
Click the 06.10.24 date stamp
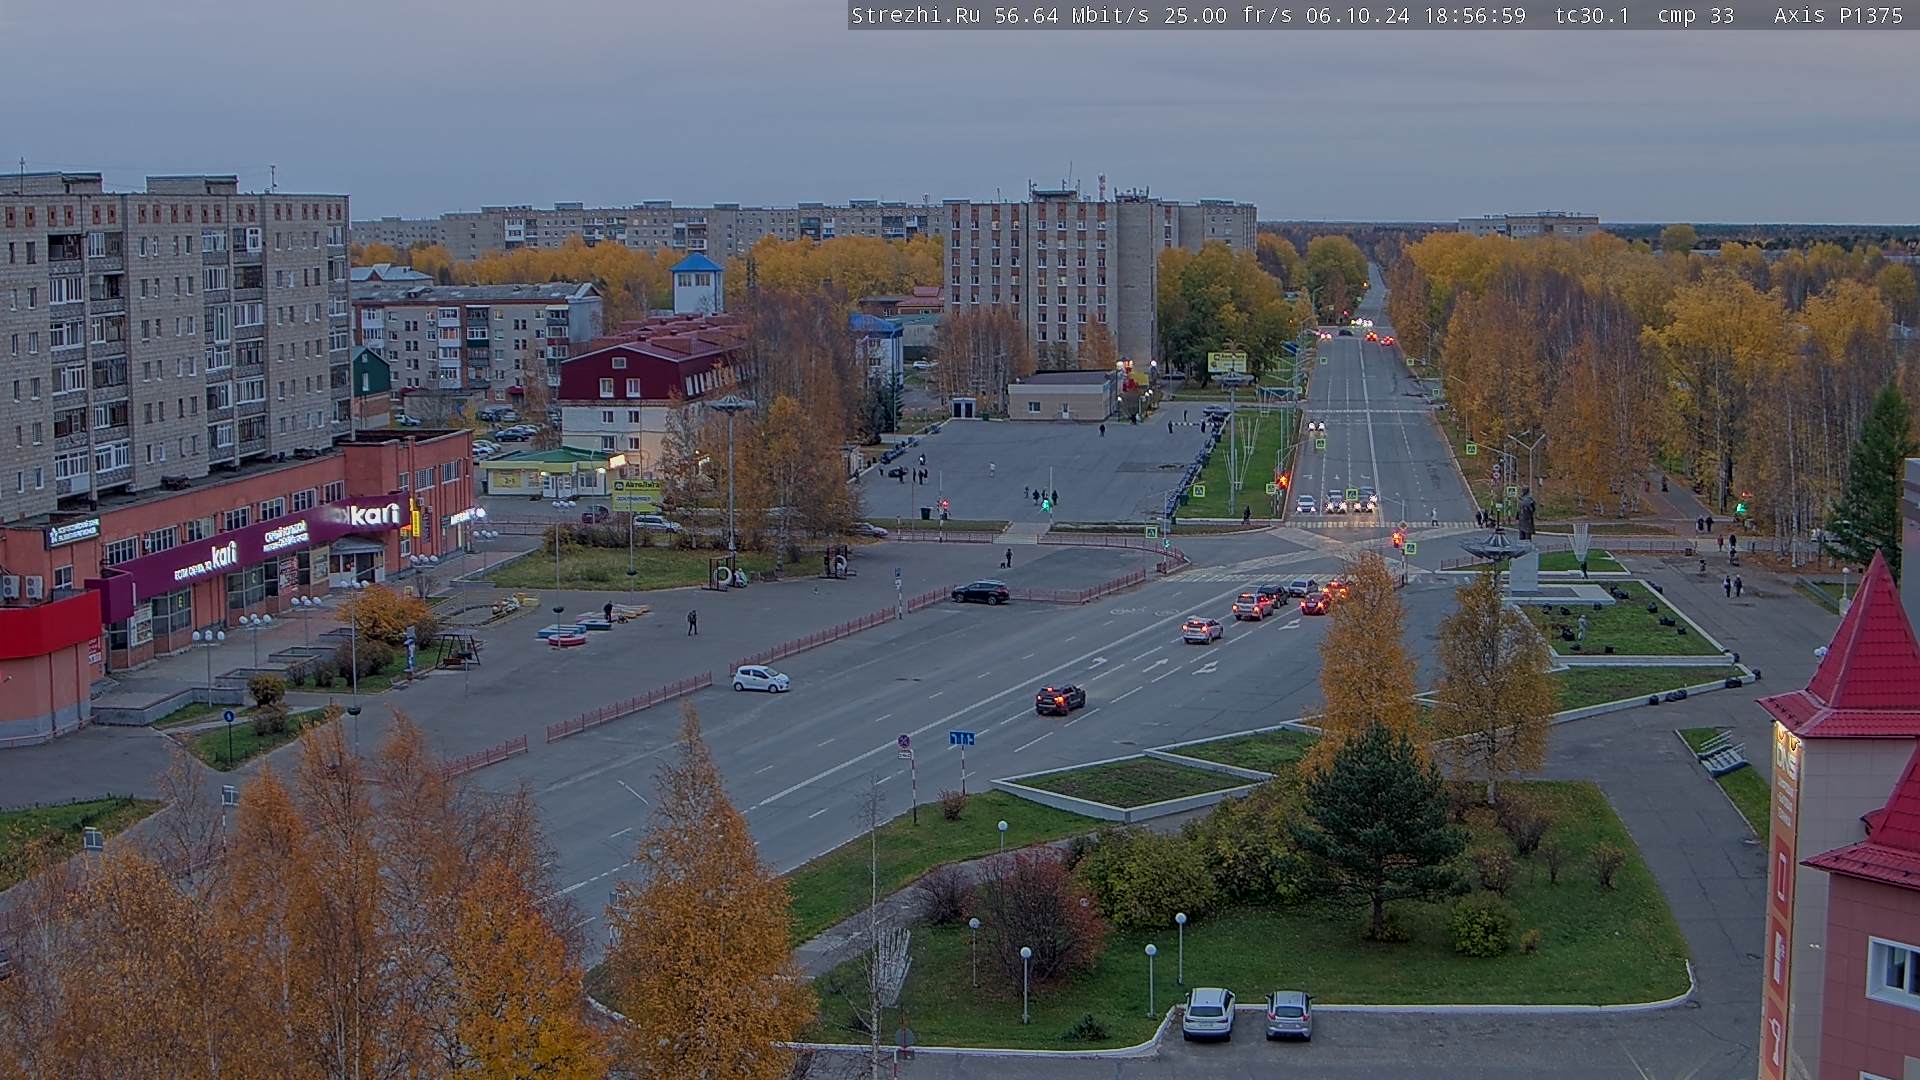[x=1358, y=15]
